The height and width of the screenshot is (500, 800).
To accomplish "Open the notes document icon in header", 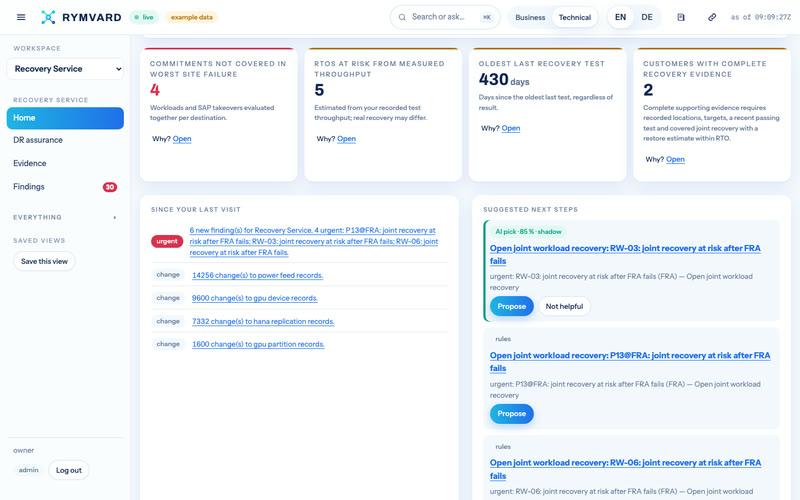I will pos(681,17).
